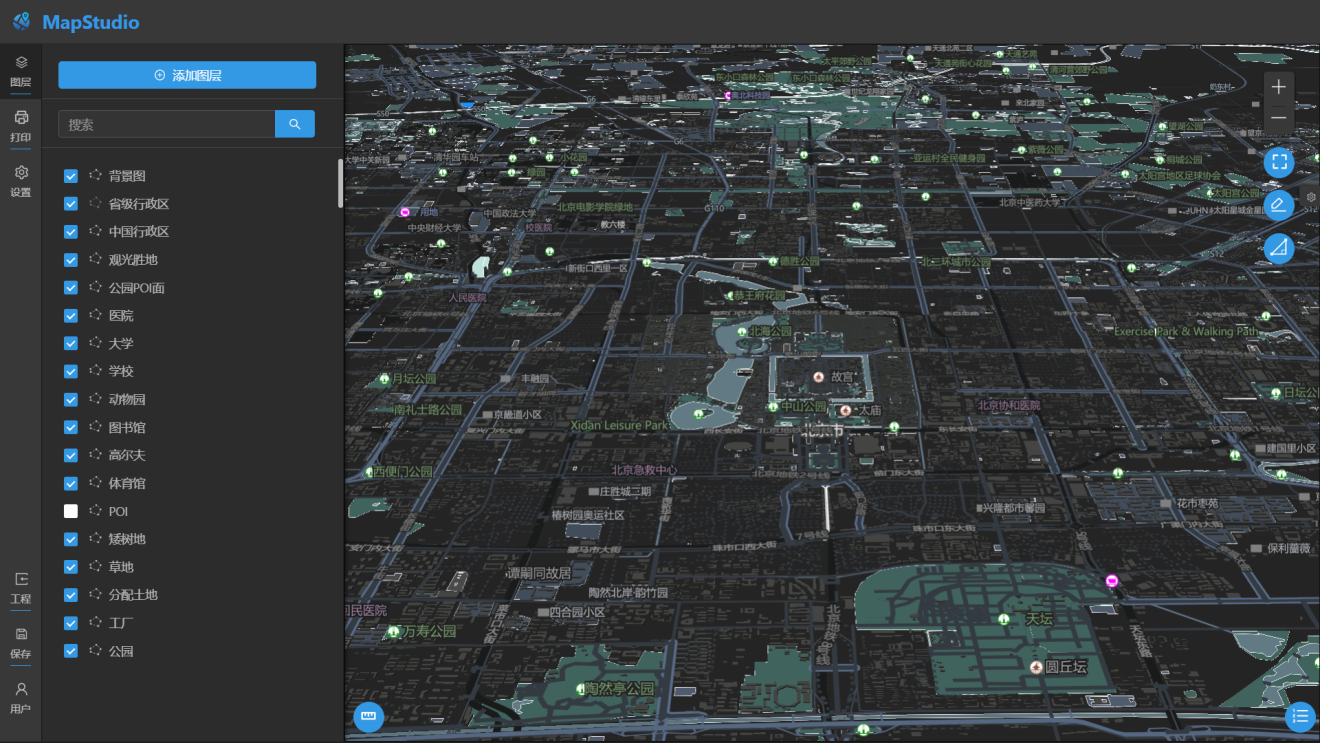The image size is (1320, 743).
Task: Click the 保存 save sidebar item
Action: pos(21,644)
